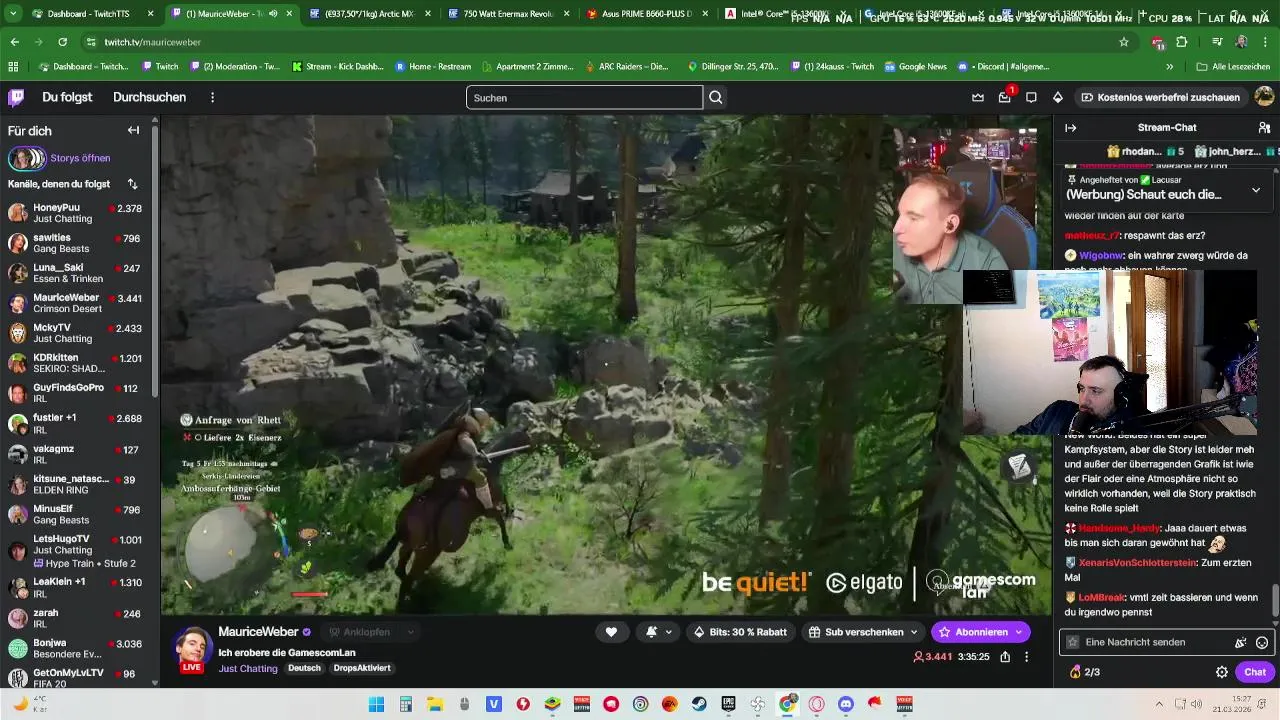Open Durchsuchen navigation item

click(x=149, y=97)
